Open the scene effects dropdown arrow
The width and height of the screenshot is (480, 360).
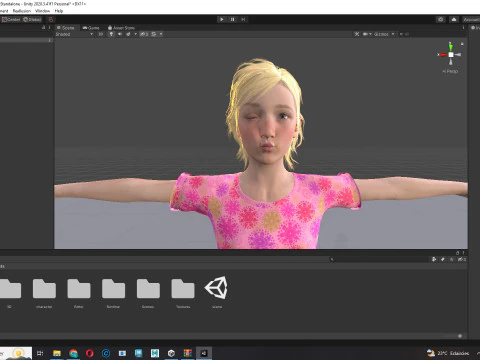pos(135,34)
